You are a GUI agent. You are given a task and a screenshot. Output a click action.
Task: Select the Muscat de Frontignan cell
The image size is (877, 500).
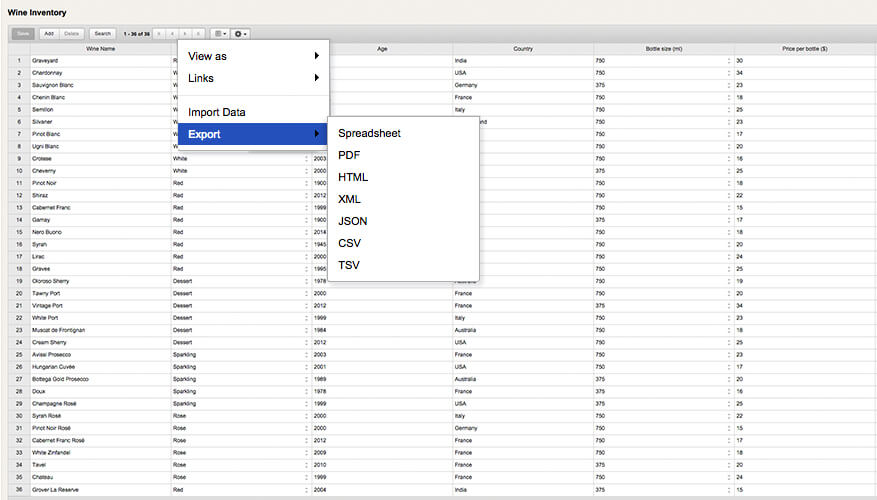click(101, 330)
